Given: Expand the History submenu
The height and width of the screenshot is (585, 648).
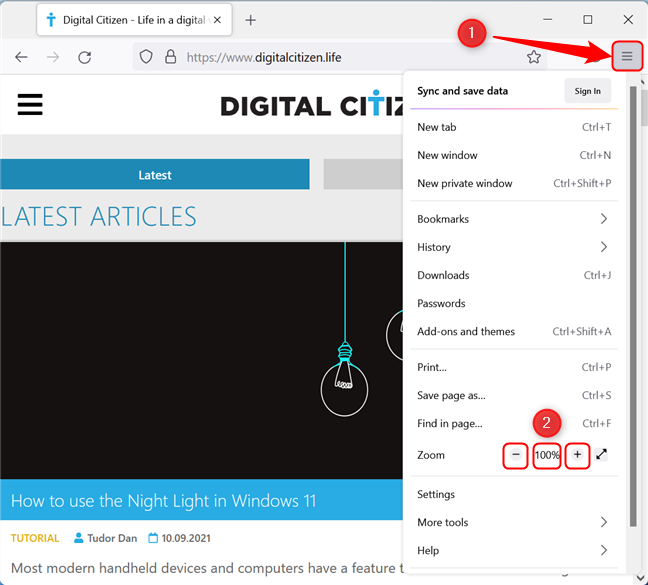Looking at the screenshot, I should (514, 247).
